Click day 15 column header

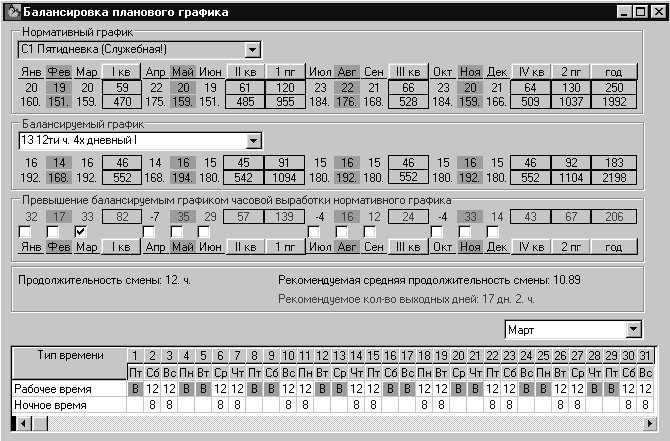pos(373,356)
